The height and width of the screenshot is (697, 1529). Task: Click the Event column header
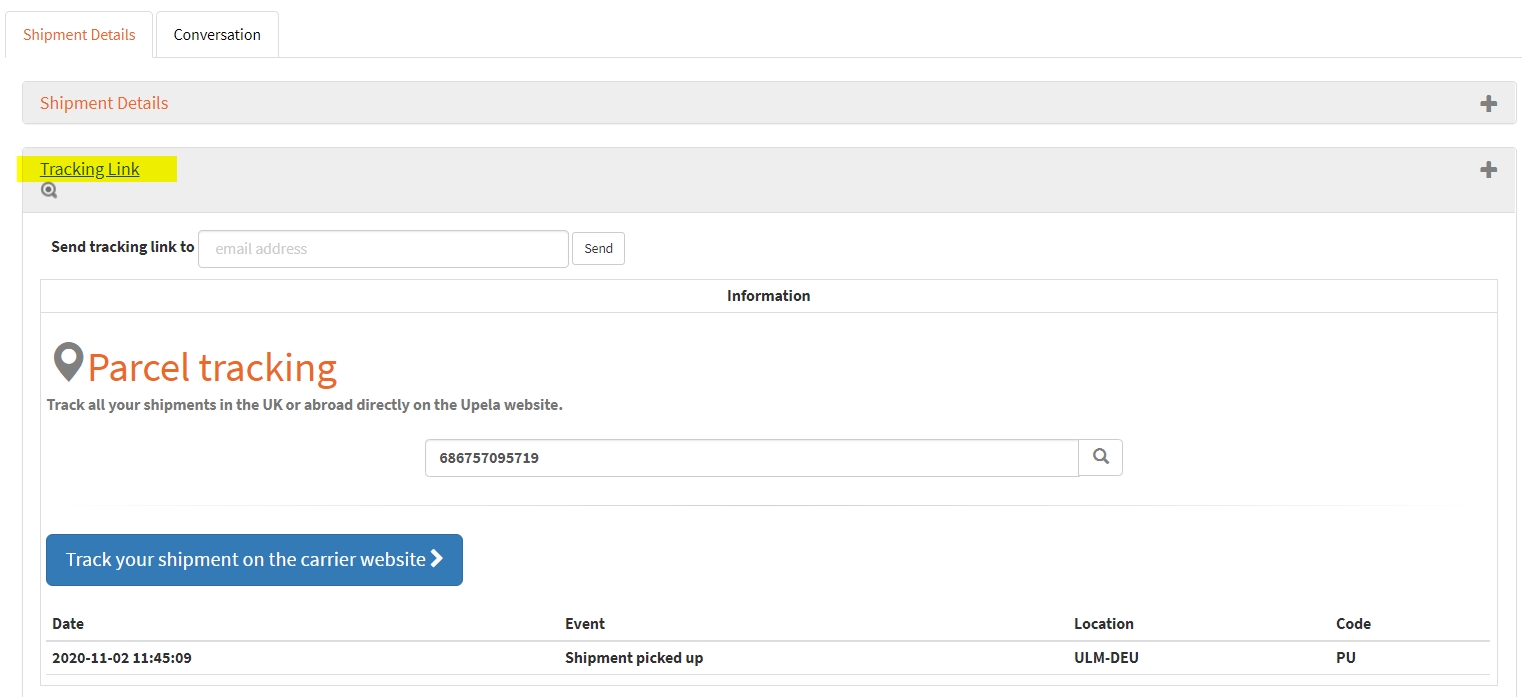pos(585,624)
